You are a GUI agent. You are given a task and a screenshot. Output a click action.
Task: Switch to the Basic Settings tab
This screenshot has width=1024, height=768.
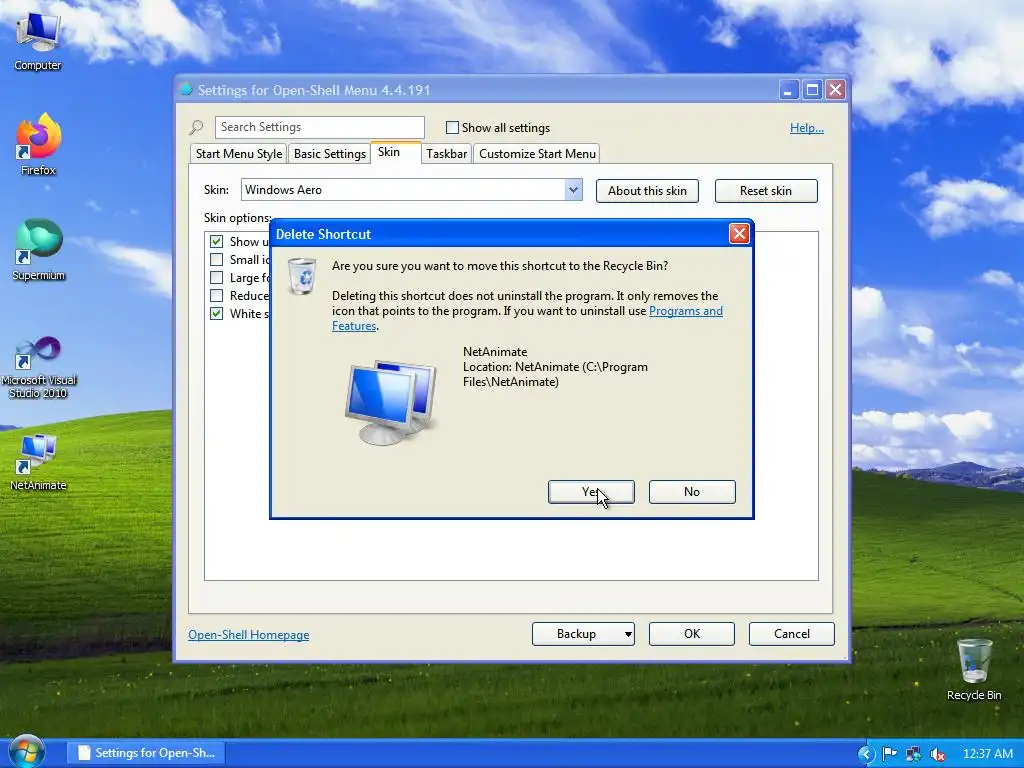point(330,154)
